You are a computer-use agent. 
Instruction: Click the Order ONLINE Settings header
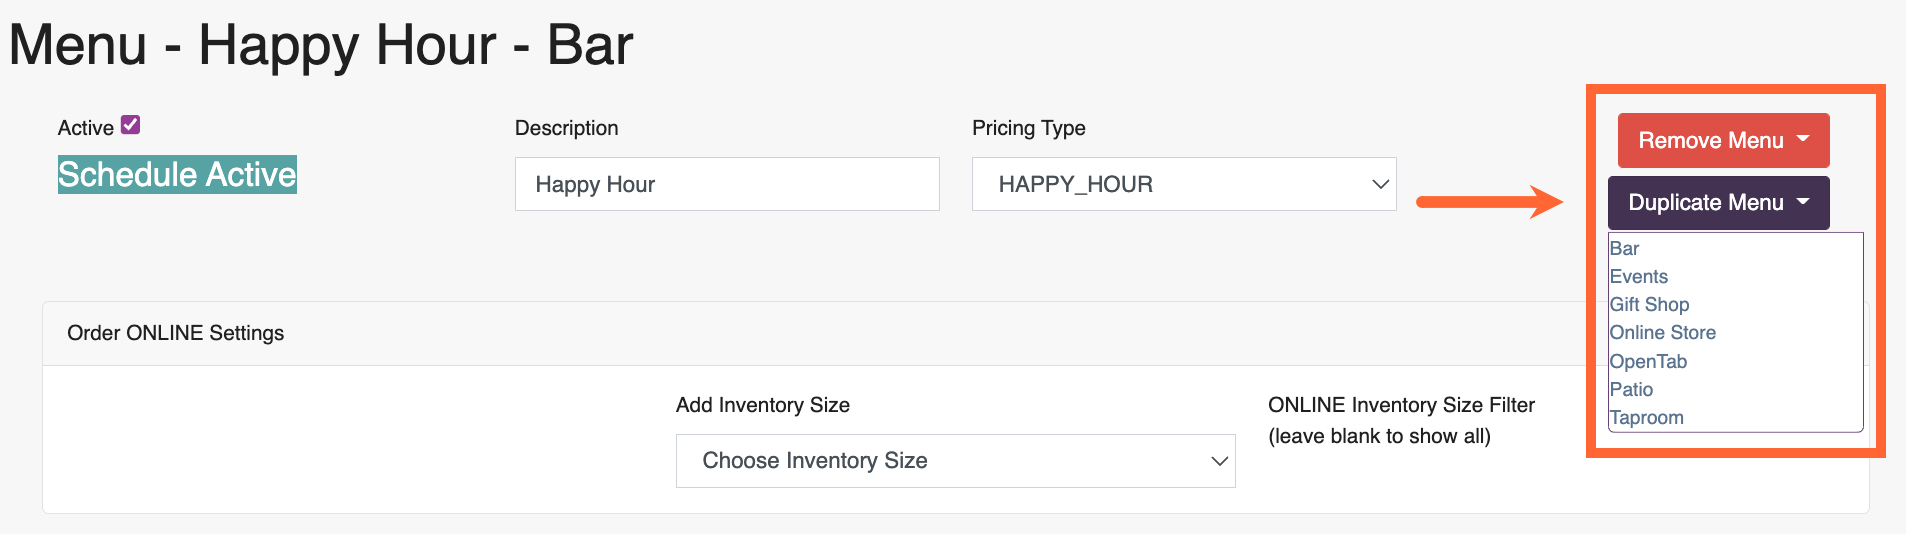[176, 333]
